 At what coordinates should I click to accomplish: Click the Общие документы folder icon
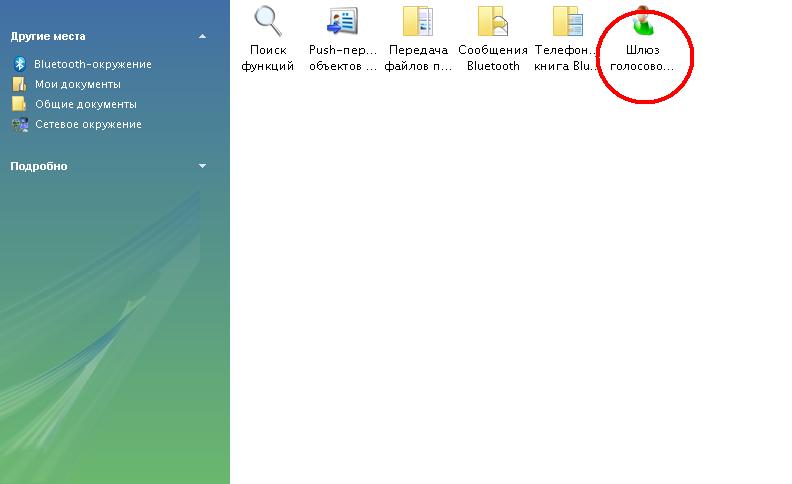click(x=20, y=104)
